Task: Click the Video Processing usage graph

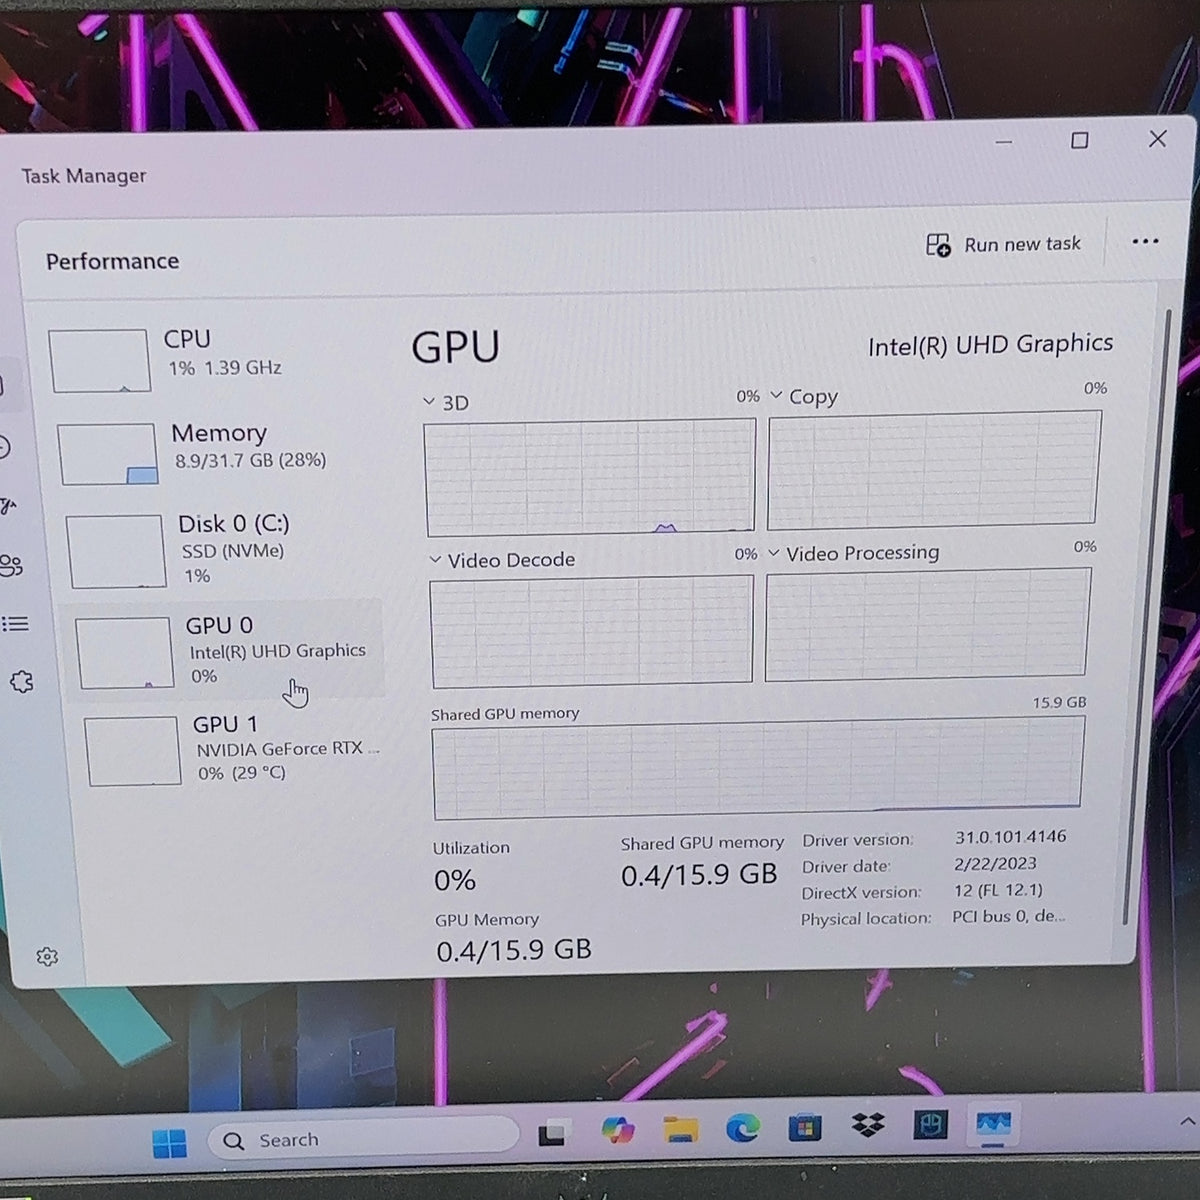Action: (x=927, y=623)
